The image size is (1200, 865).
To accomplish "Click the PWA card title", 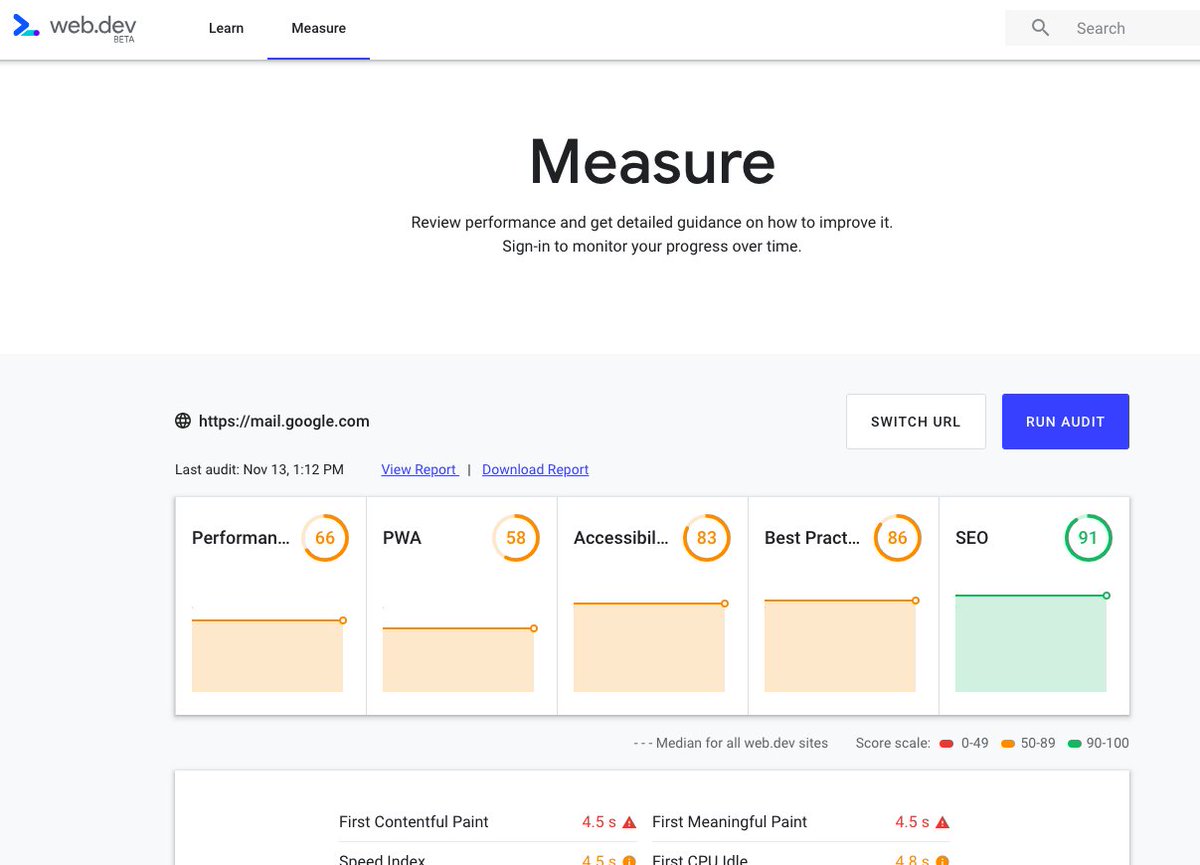I will click(x=402, y=538).
